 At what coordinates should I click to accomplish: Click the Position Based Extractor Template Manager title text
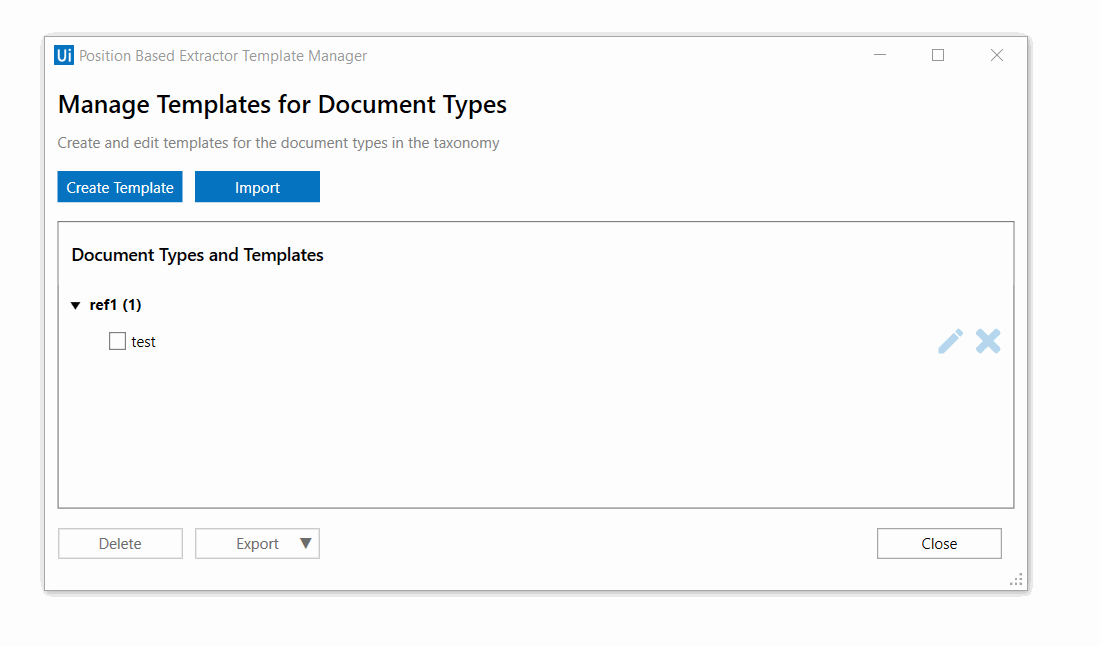tap(222, 55)
